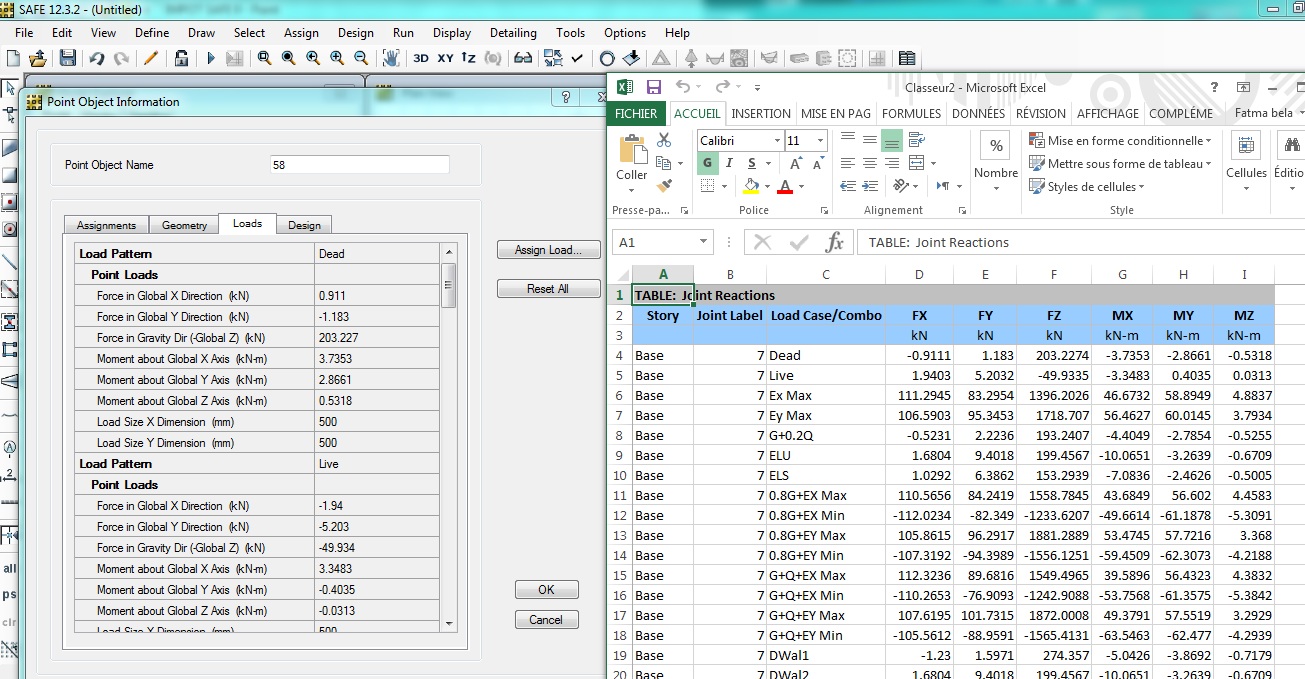Open Mise en forme conditionnelle dropdown

[x=1120, y=141]
